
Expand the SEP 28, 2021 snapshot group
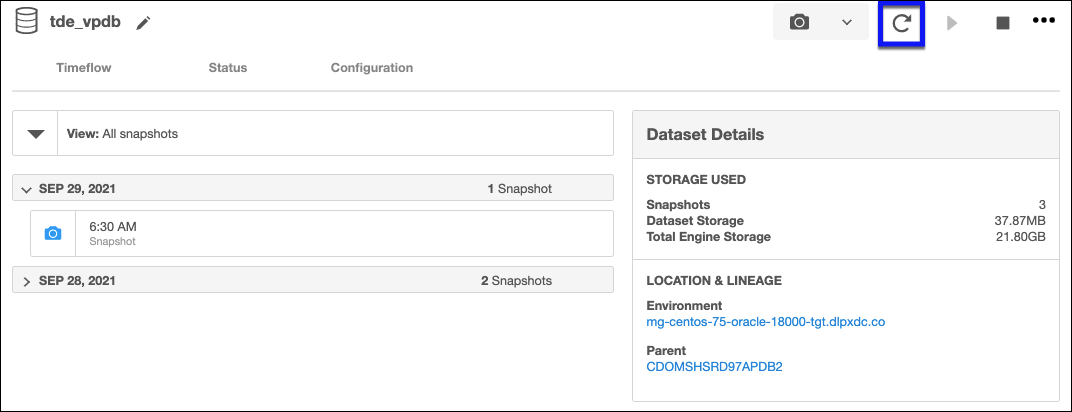[27, 282]
